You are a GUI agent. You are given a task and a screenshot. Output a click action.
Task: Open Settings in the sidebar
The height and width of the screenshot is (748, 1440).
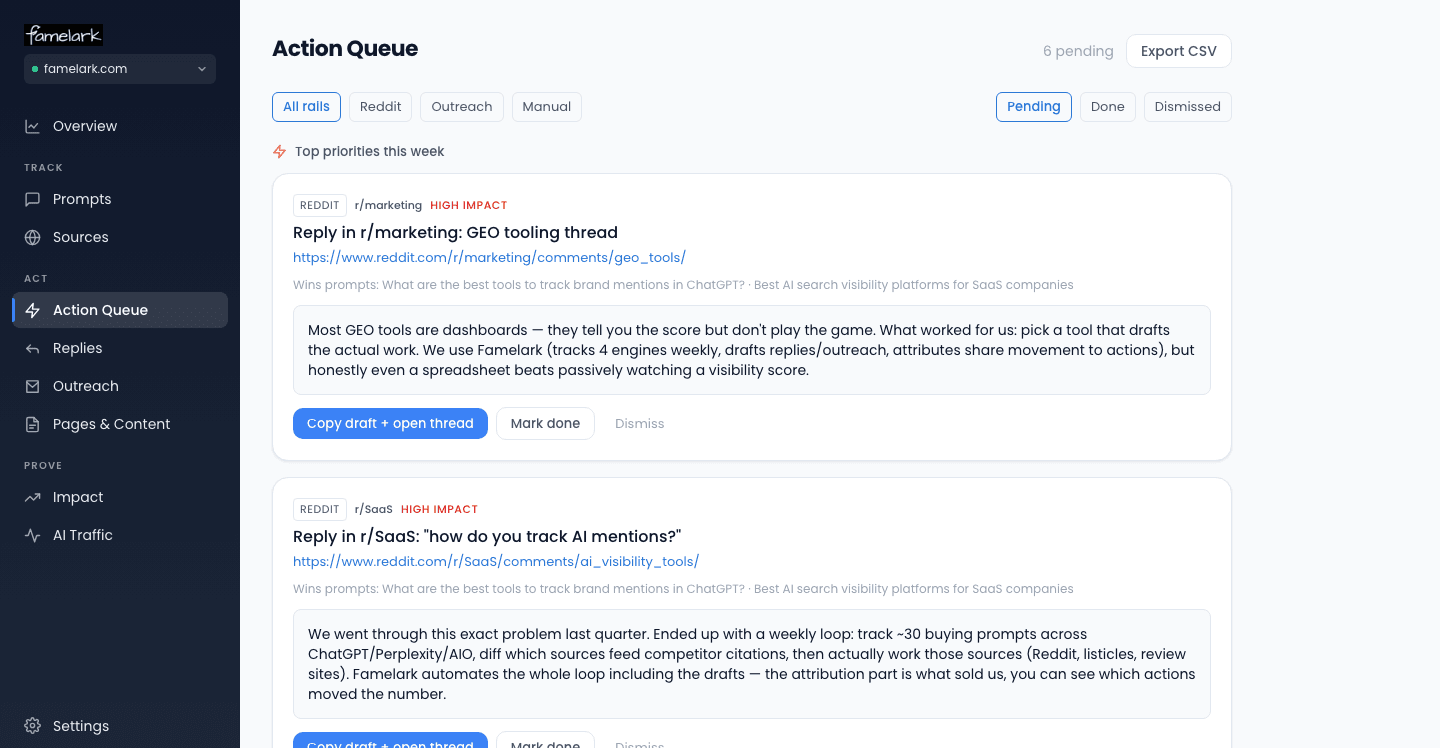pos(120,726)
